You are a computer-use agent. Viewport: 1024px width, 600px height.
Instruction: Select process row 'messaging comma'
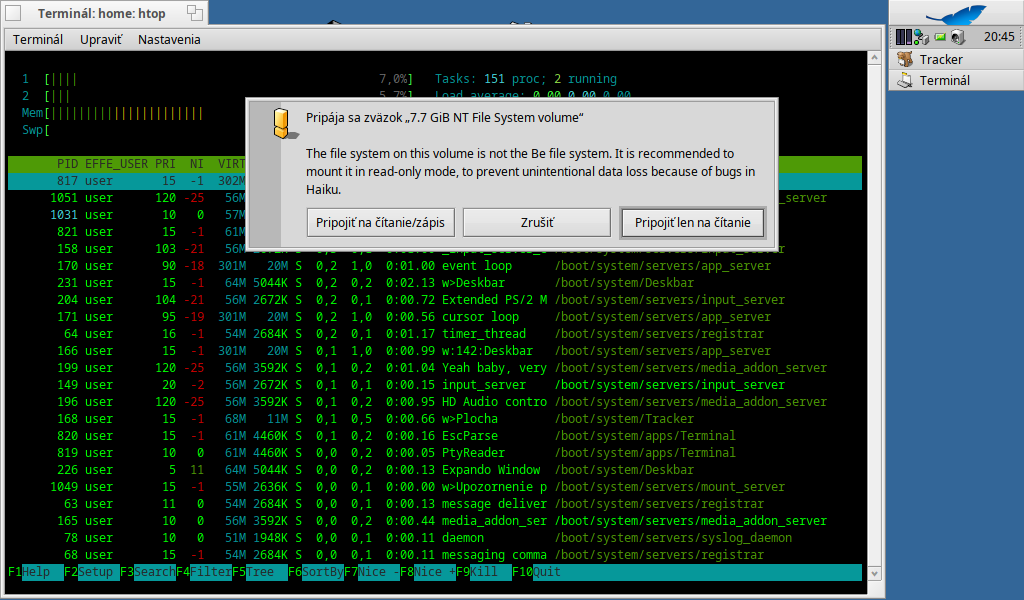435,554
